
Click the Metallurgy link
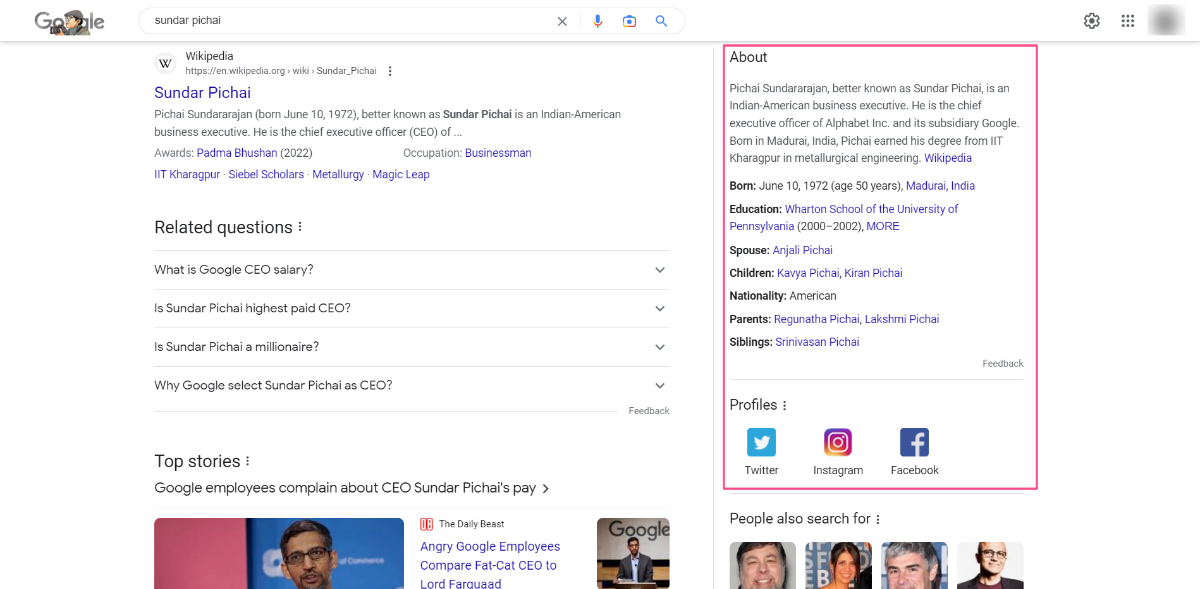338,174
